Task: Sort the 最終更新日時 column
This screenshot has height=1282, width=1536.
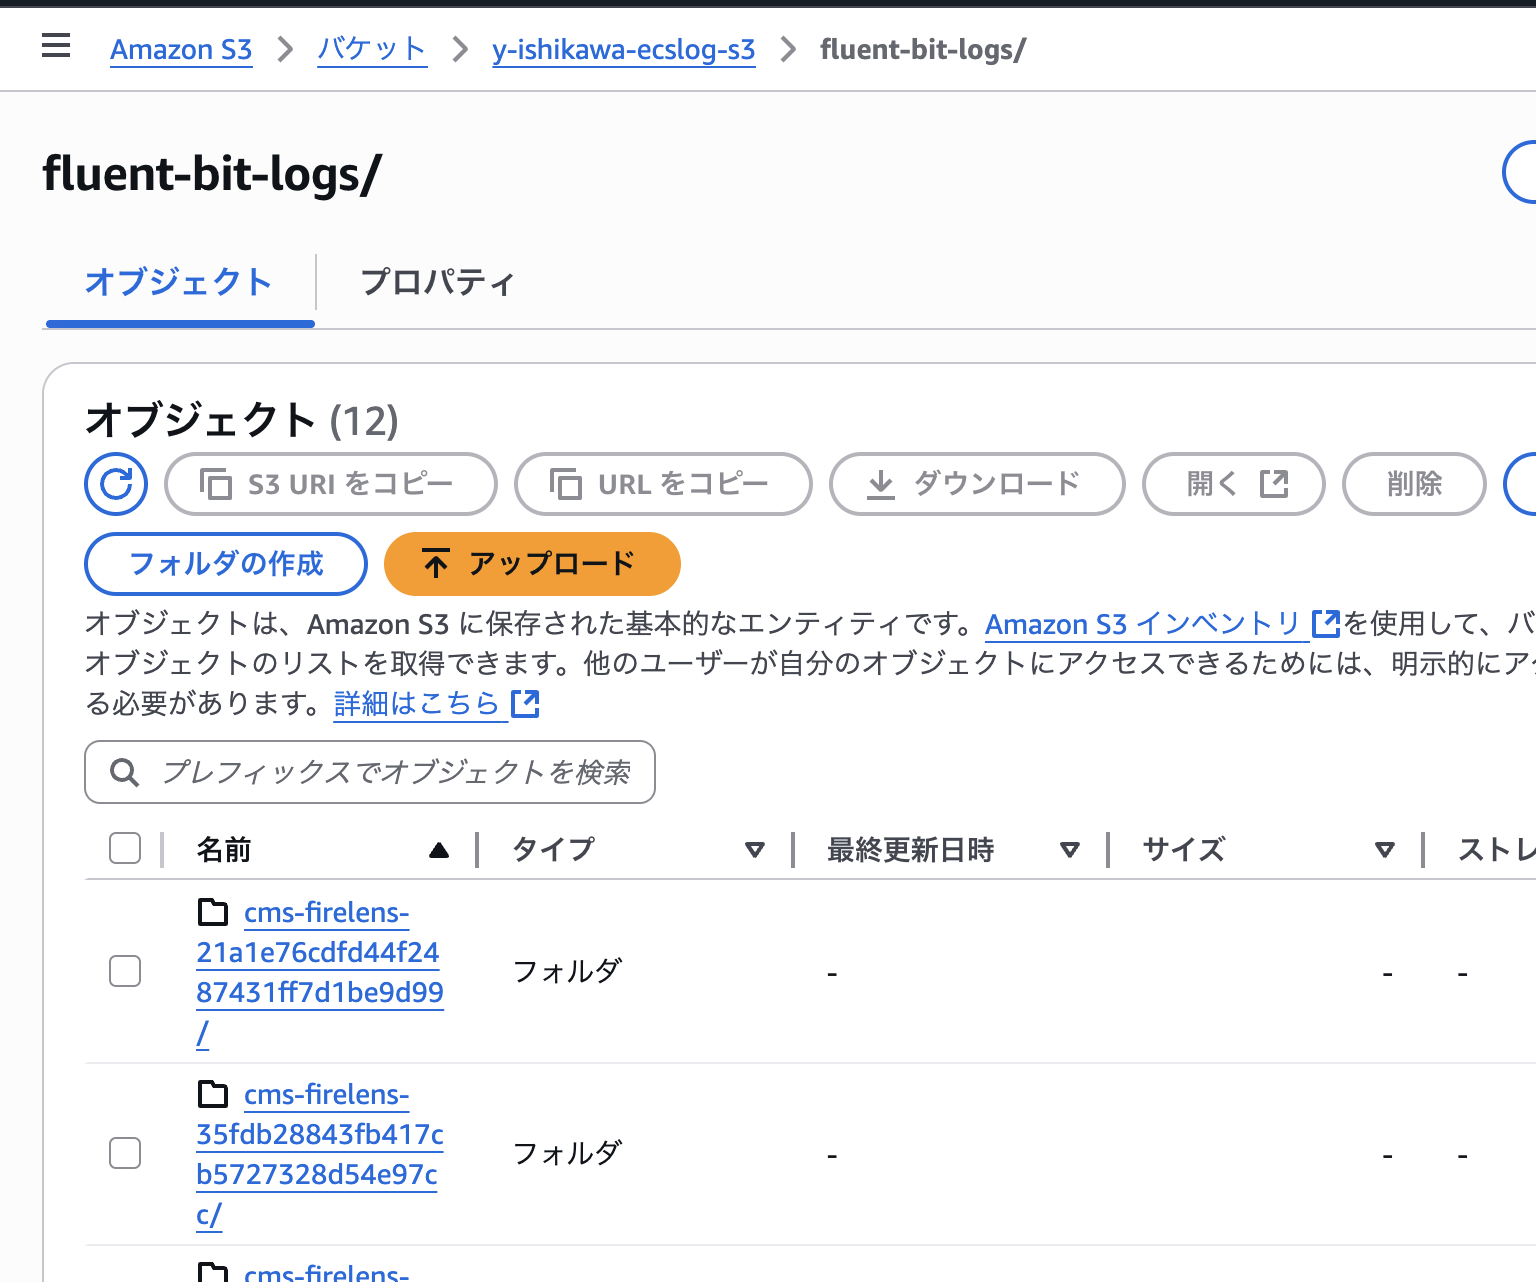Action: point(1070,850)
